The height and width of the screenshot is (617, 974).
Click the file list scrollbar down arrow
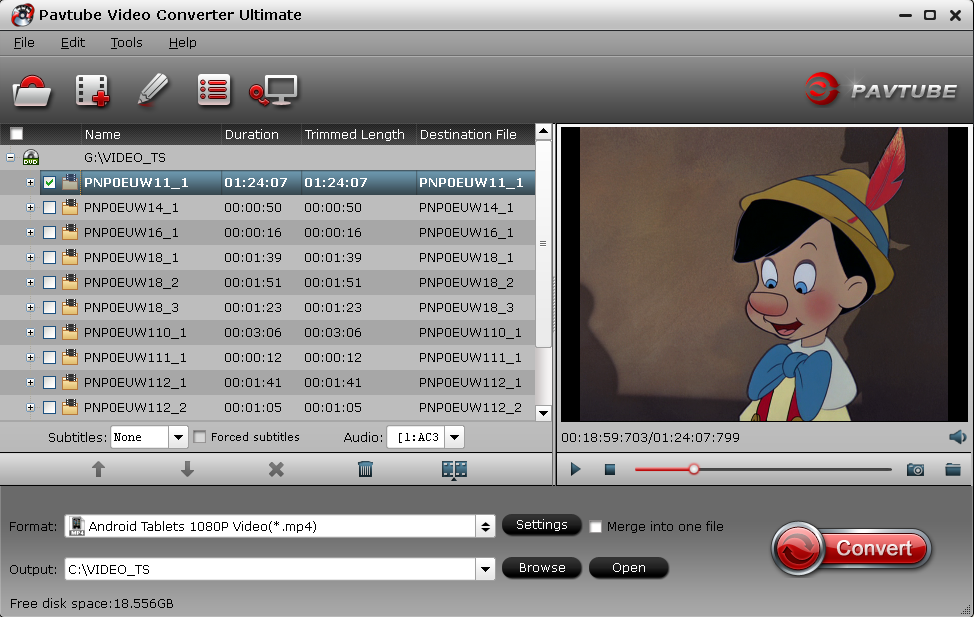pyautogui.click(x=544, y=413)
